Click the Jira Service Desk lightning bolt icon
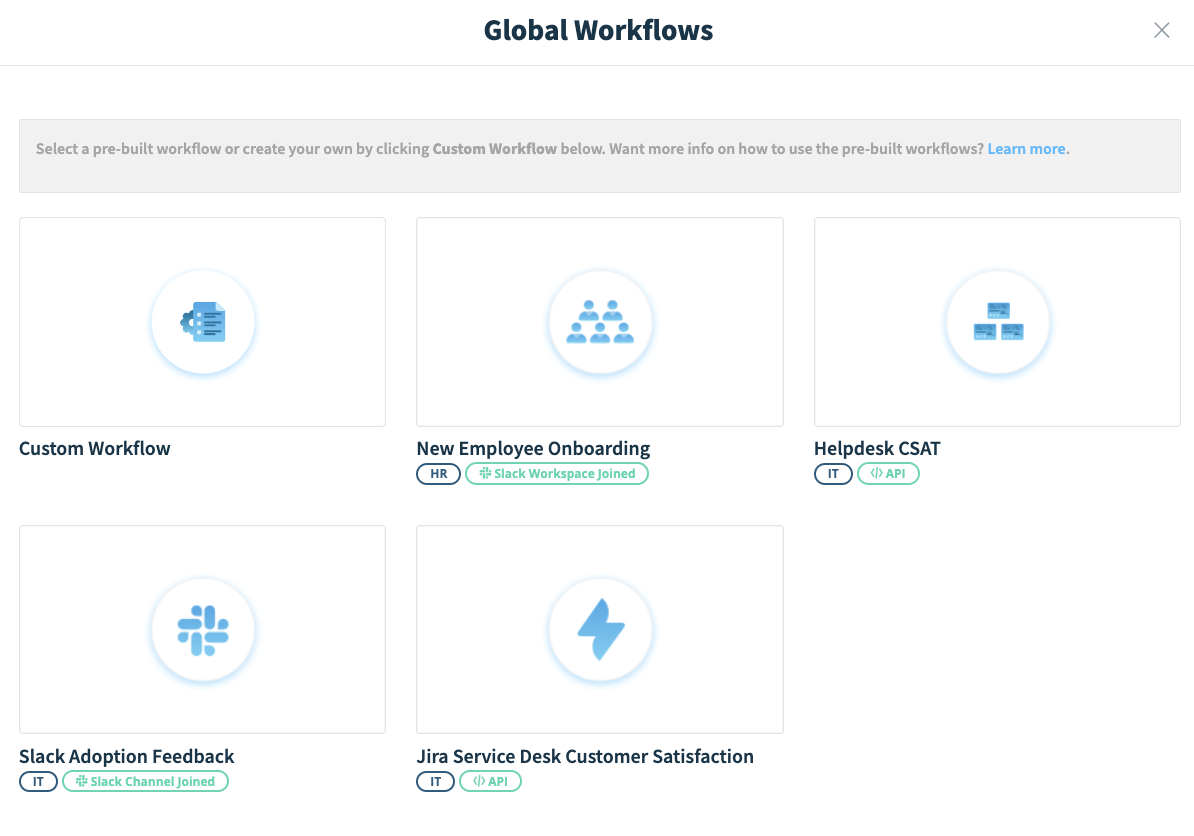 pyautogui.click(x=601, y=629)
